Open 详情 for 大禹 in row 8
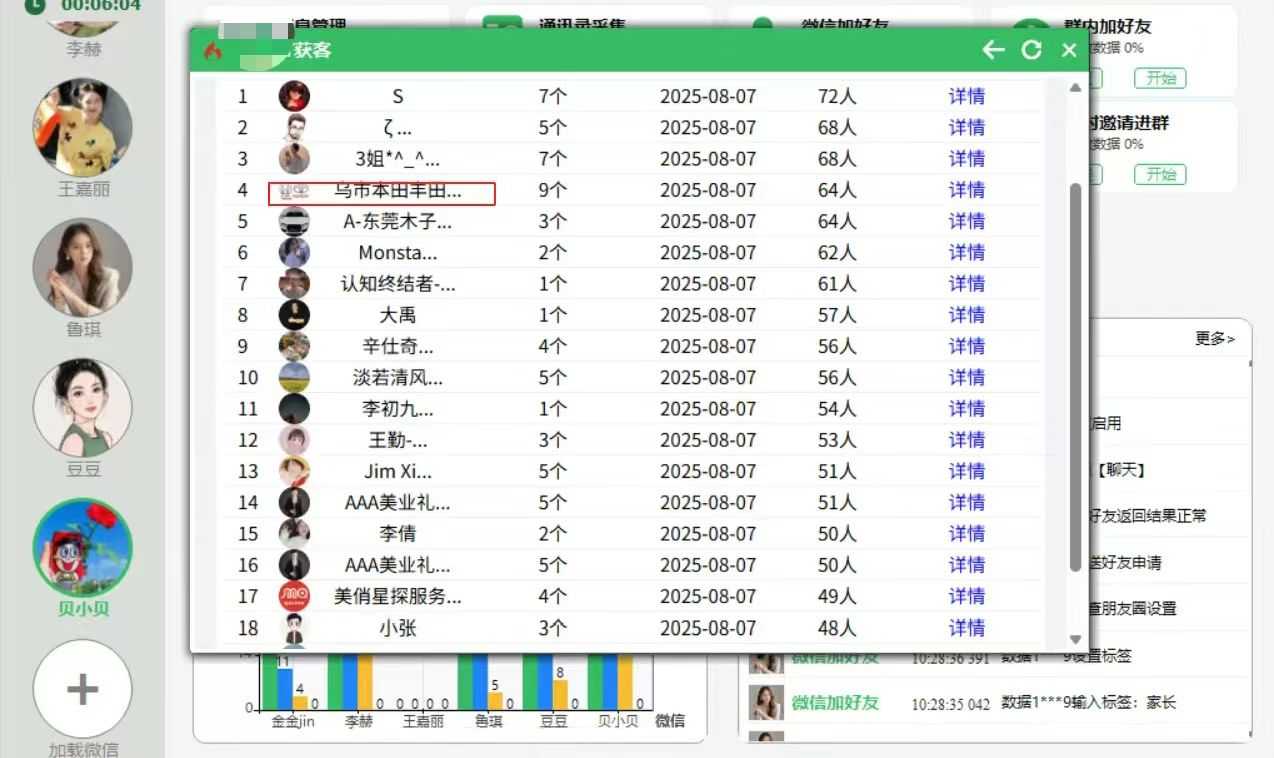 [966, 315]
